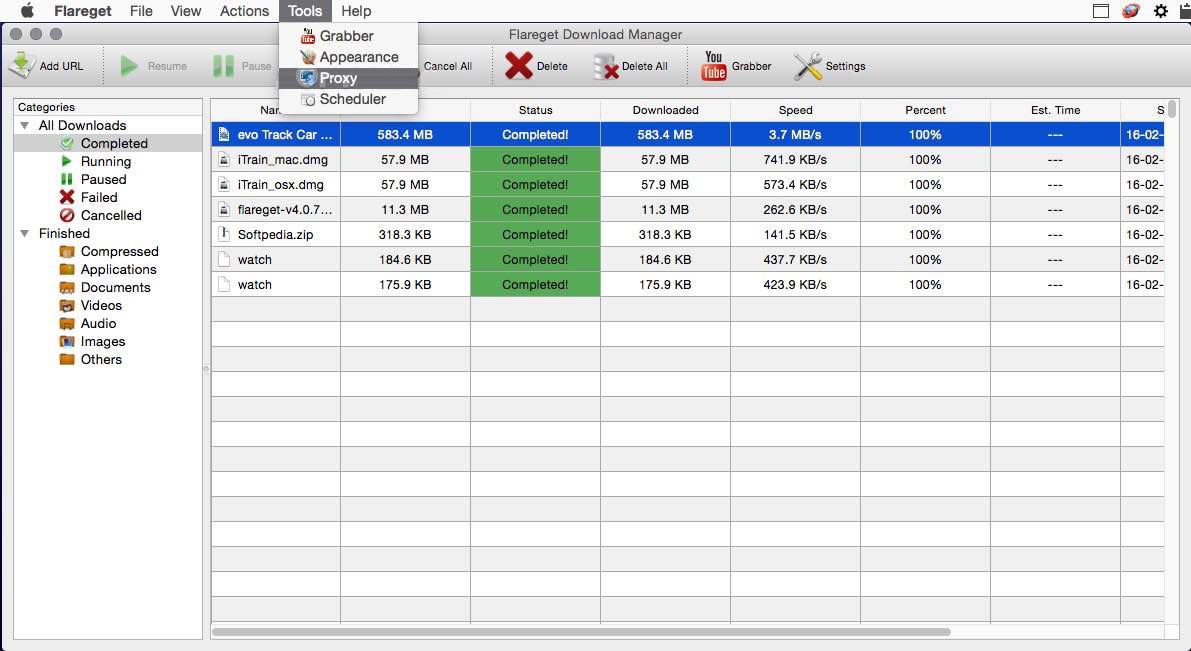The height and width of the screenshot is (651, 1191).
Task: Click the play icon beside Running
Action: [67, 161]
